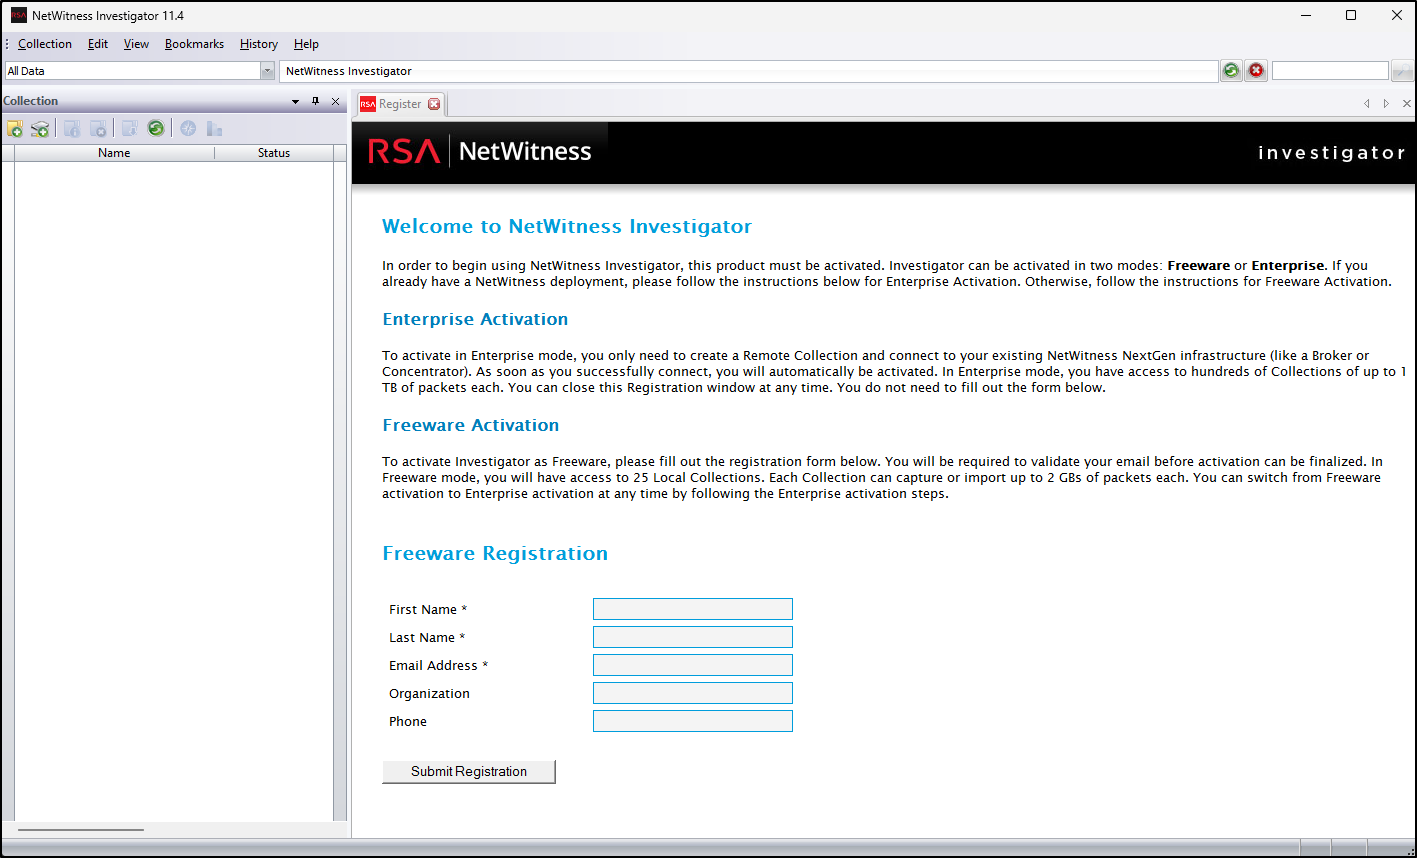Open the View menu
The image size is (1417, 858).
(136, 44)
